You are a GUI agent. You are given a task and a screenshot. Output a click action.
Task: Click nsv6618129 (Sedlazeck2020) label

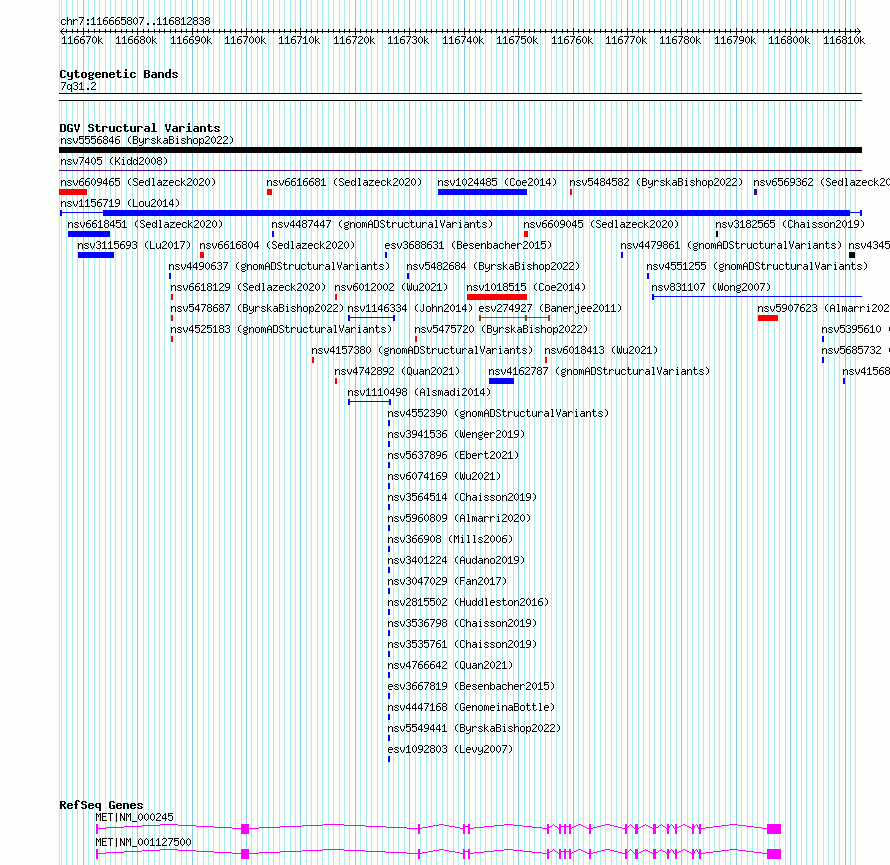248,287
